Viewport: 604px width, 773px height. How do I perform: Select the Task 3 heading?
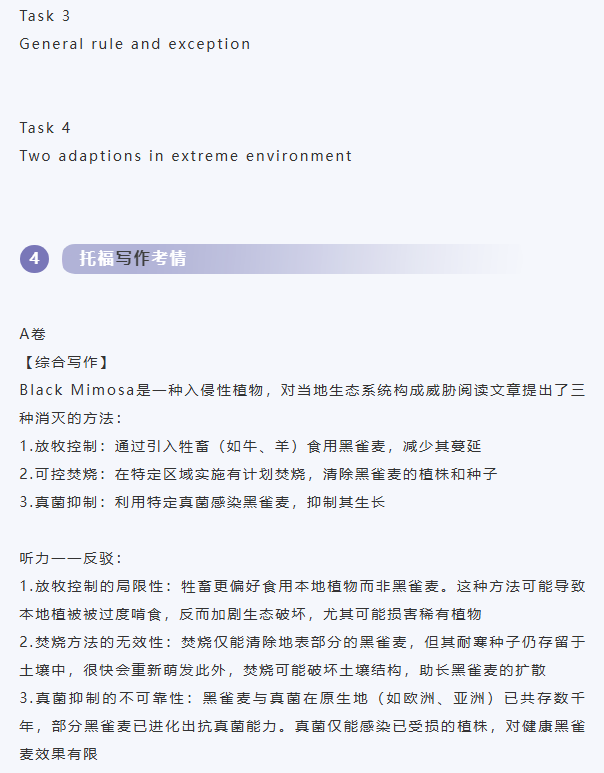[x=45, y=16]
